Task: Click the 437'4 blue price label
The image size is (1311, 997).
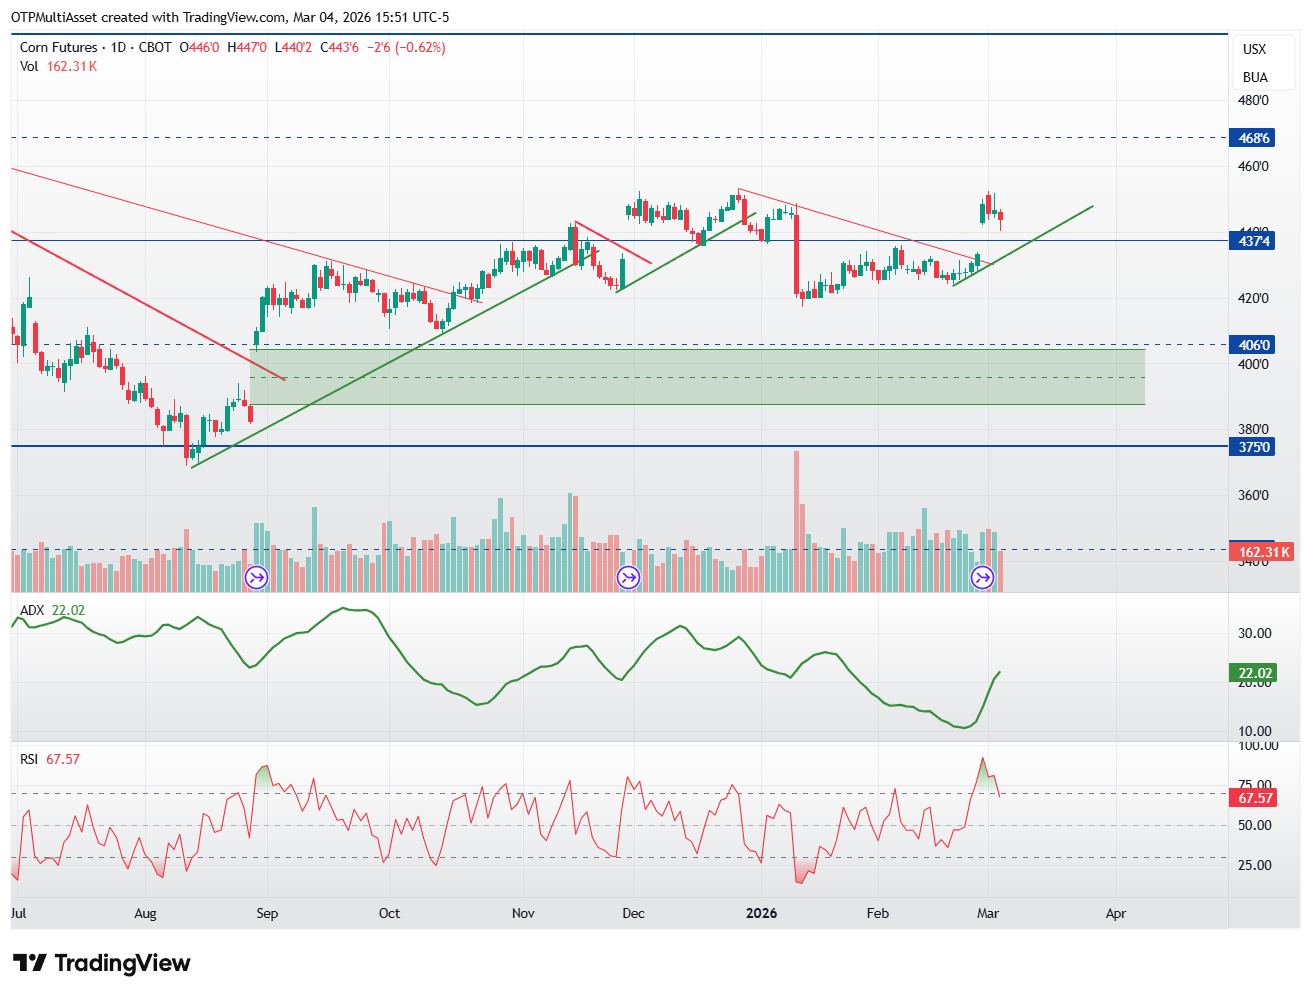Action: tap(1252, 241)
